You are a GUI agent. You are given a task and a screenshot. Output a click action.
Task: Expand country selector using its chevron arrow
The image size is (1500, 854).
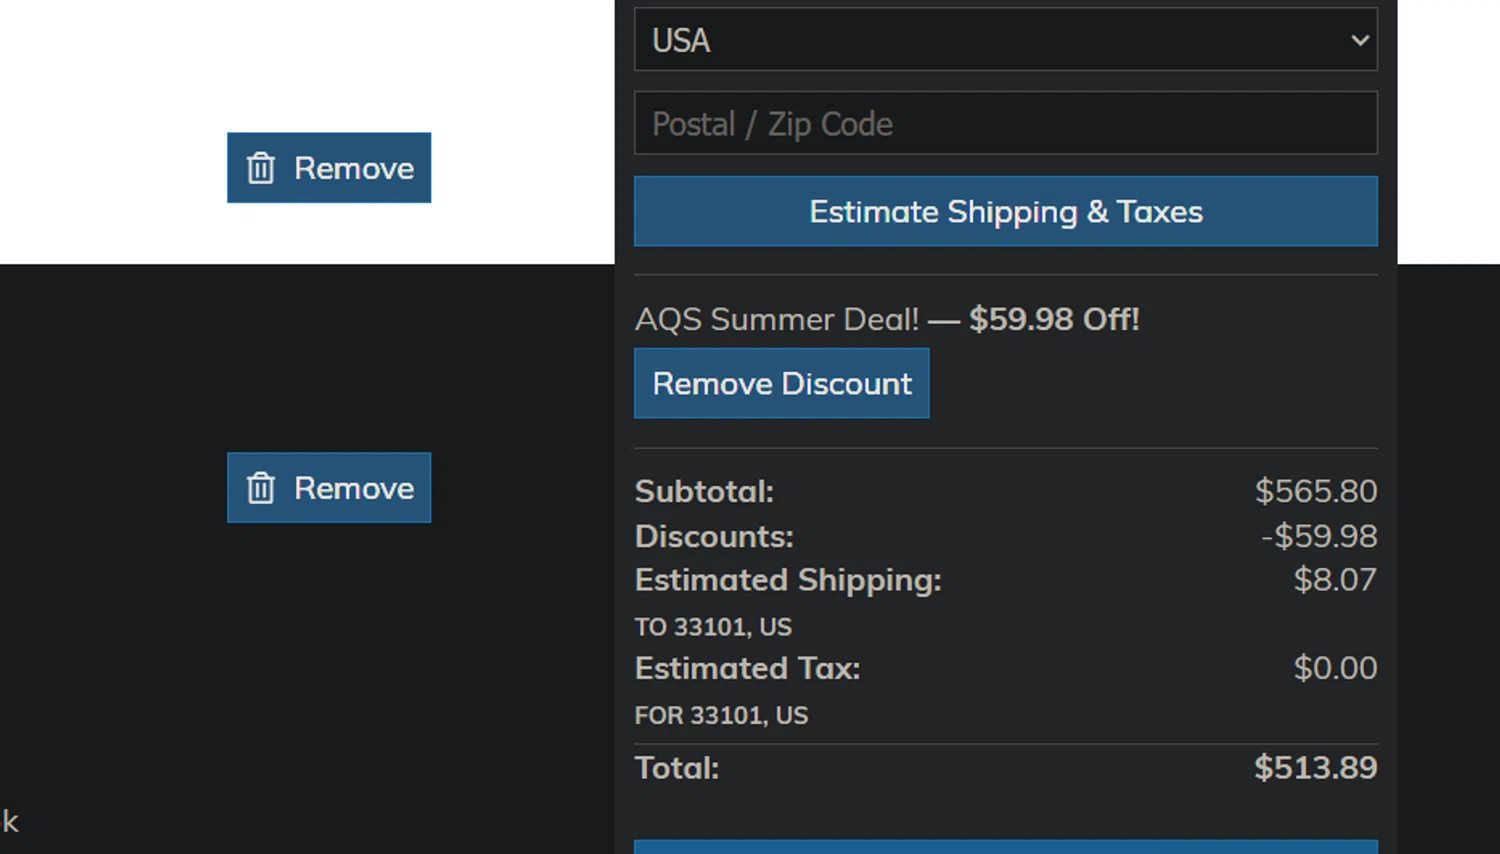[1360, 40]
